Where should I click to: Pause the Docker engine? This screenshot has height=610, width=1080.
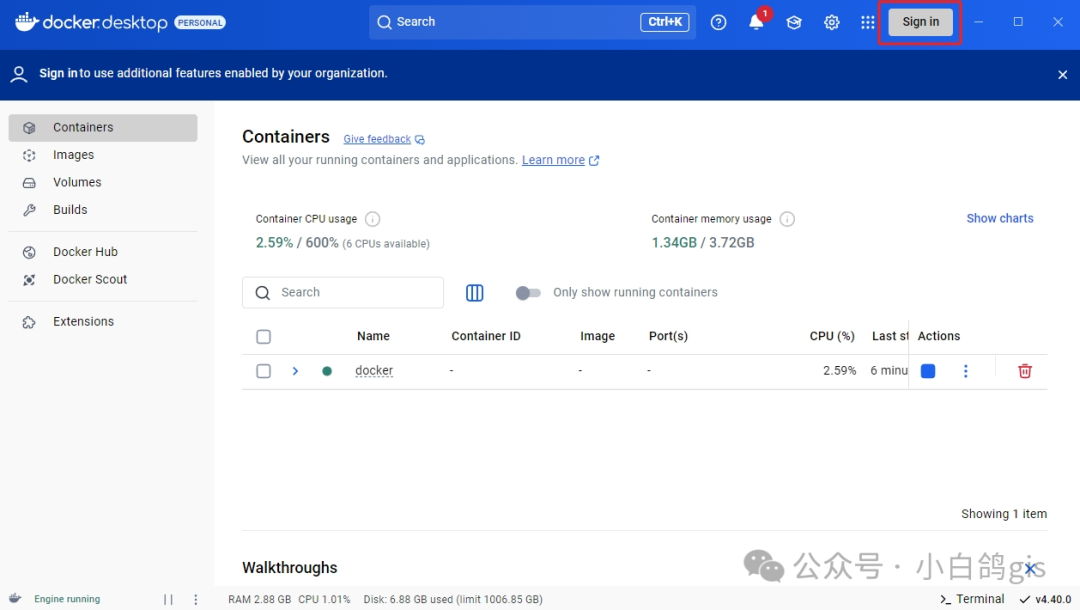168,600
